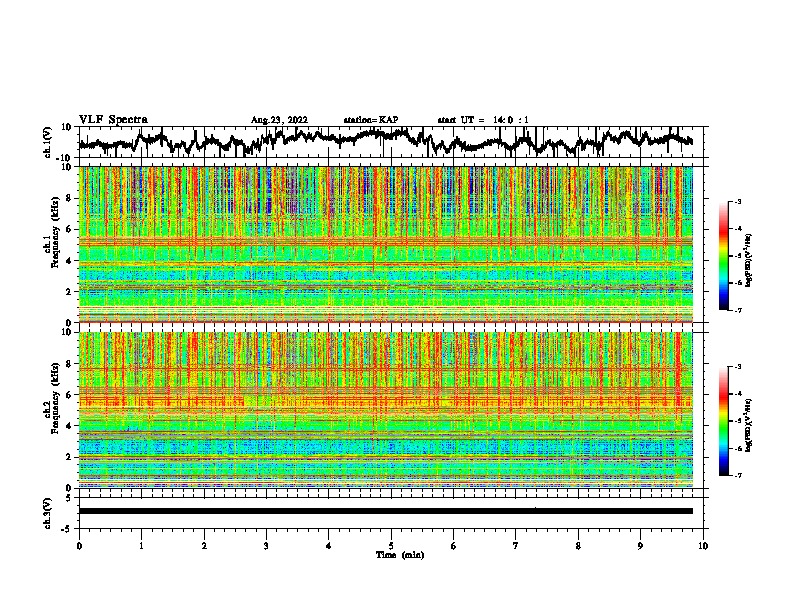Click the time axis tick label "9"
Screen dimensions: 792x612
click(640, 546)
